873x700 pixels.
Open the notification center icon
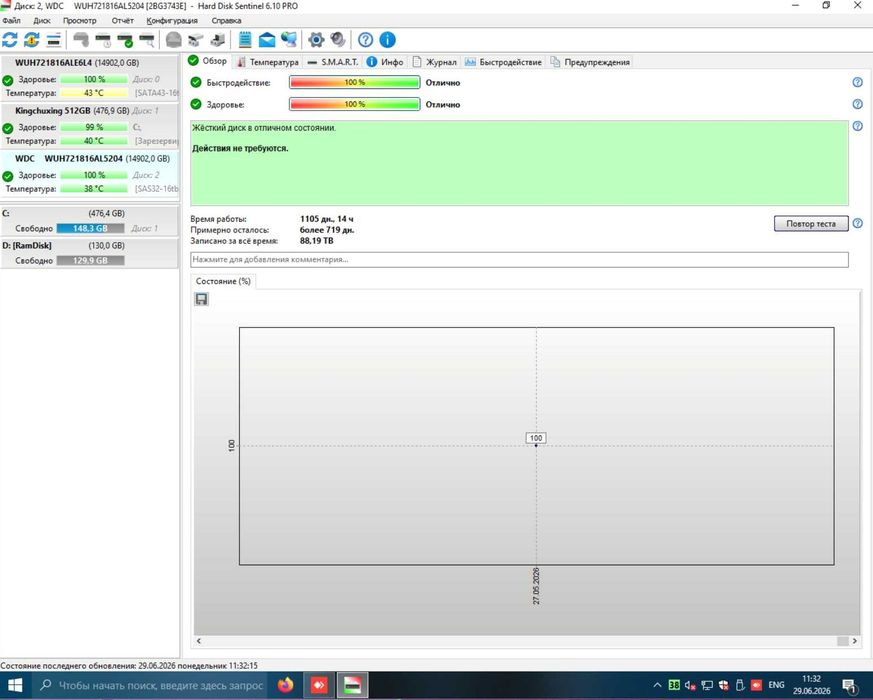click(x=850, y=686)
